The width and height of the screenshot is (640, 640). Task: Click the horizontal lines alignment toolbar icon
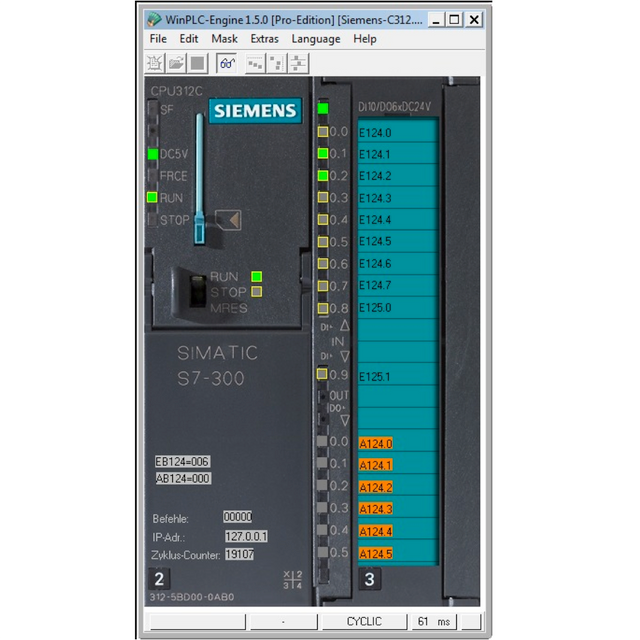pos(298,63)
